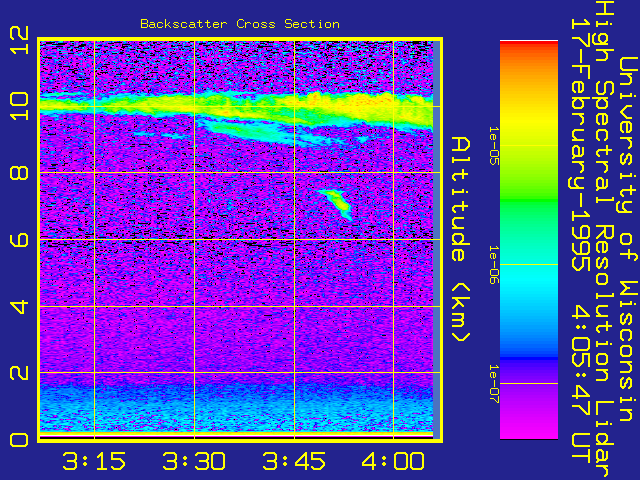This screenshot has width=640, height=480.
Task: Click the 3:15 time axis label
Action: tap(94, 461)
